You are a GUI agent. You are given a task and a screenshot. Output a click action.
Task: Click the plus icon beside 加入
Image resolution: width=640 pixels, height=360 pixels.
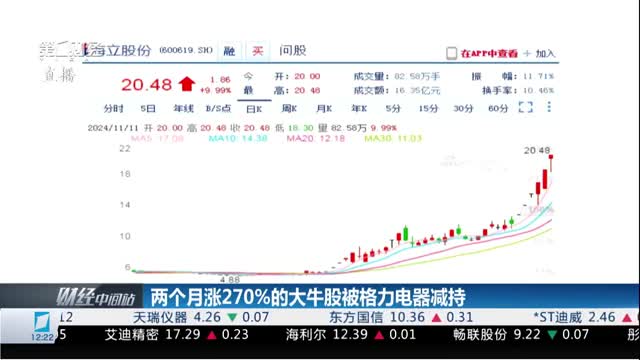tap(527, 53)
